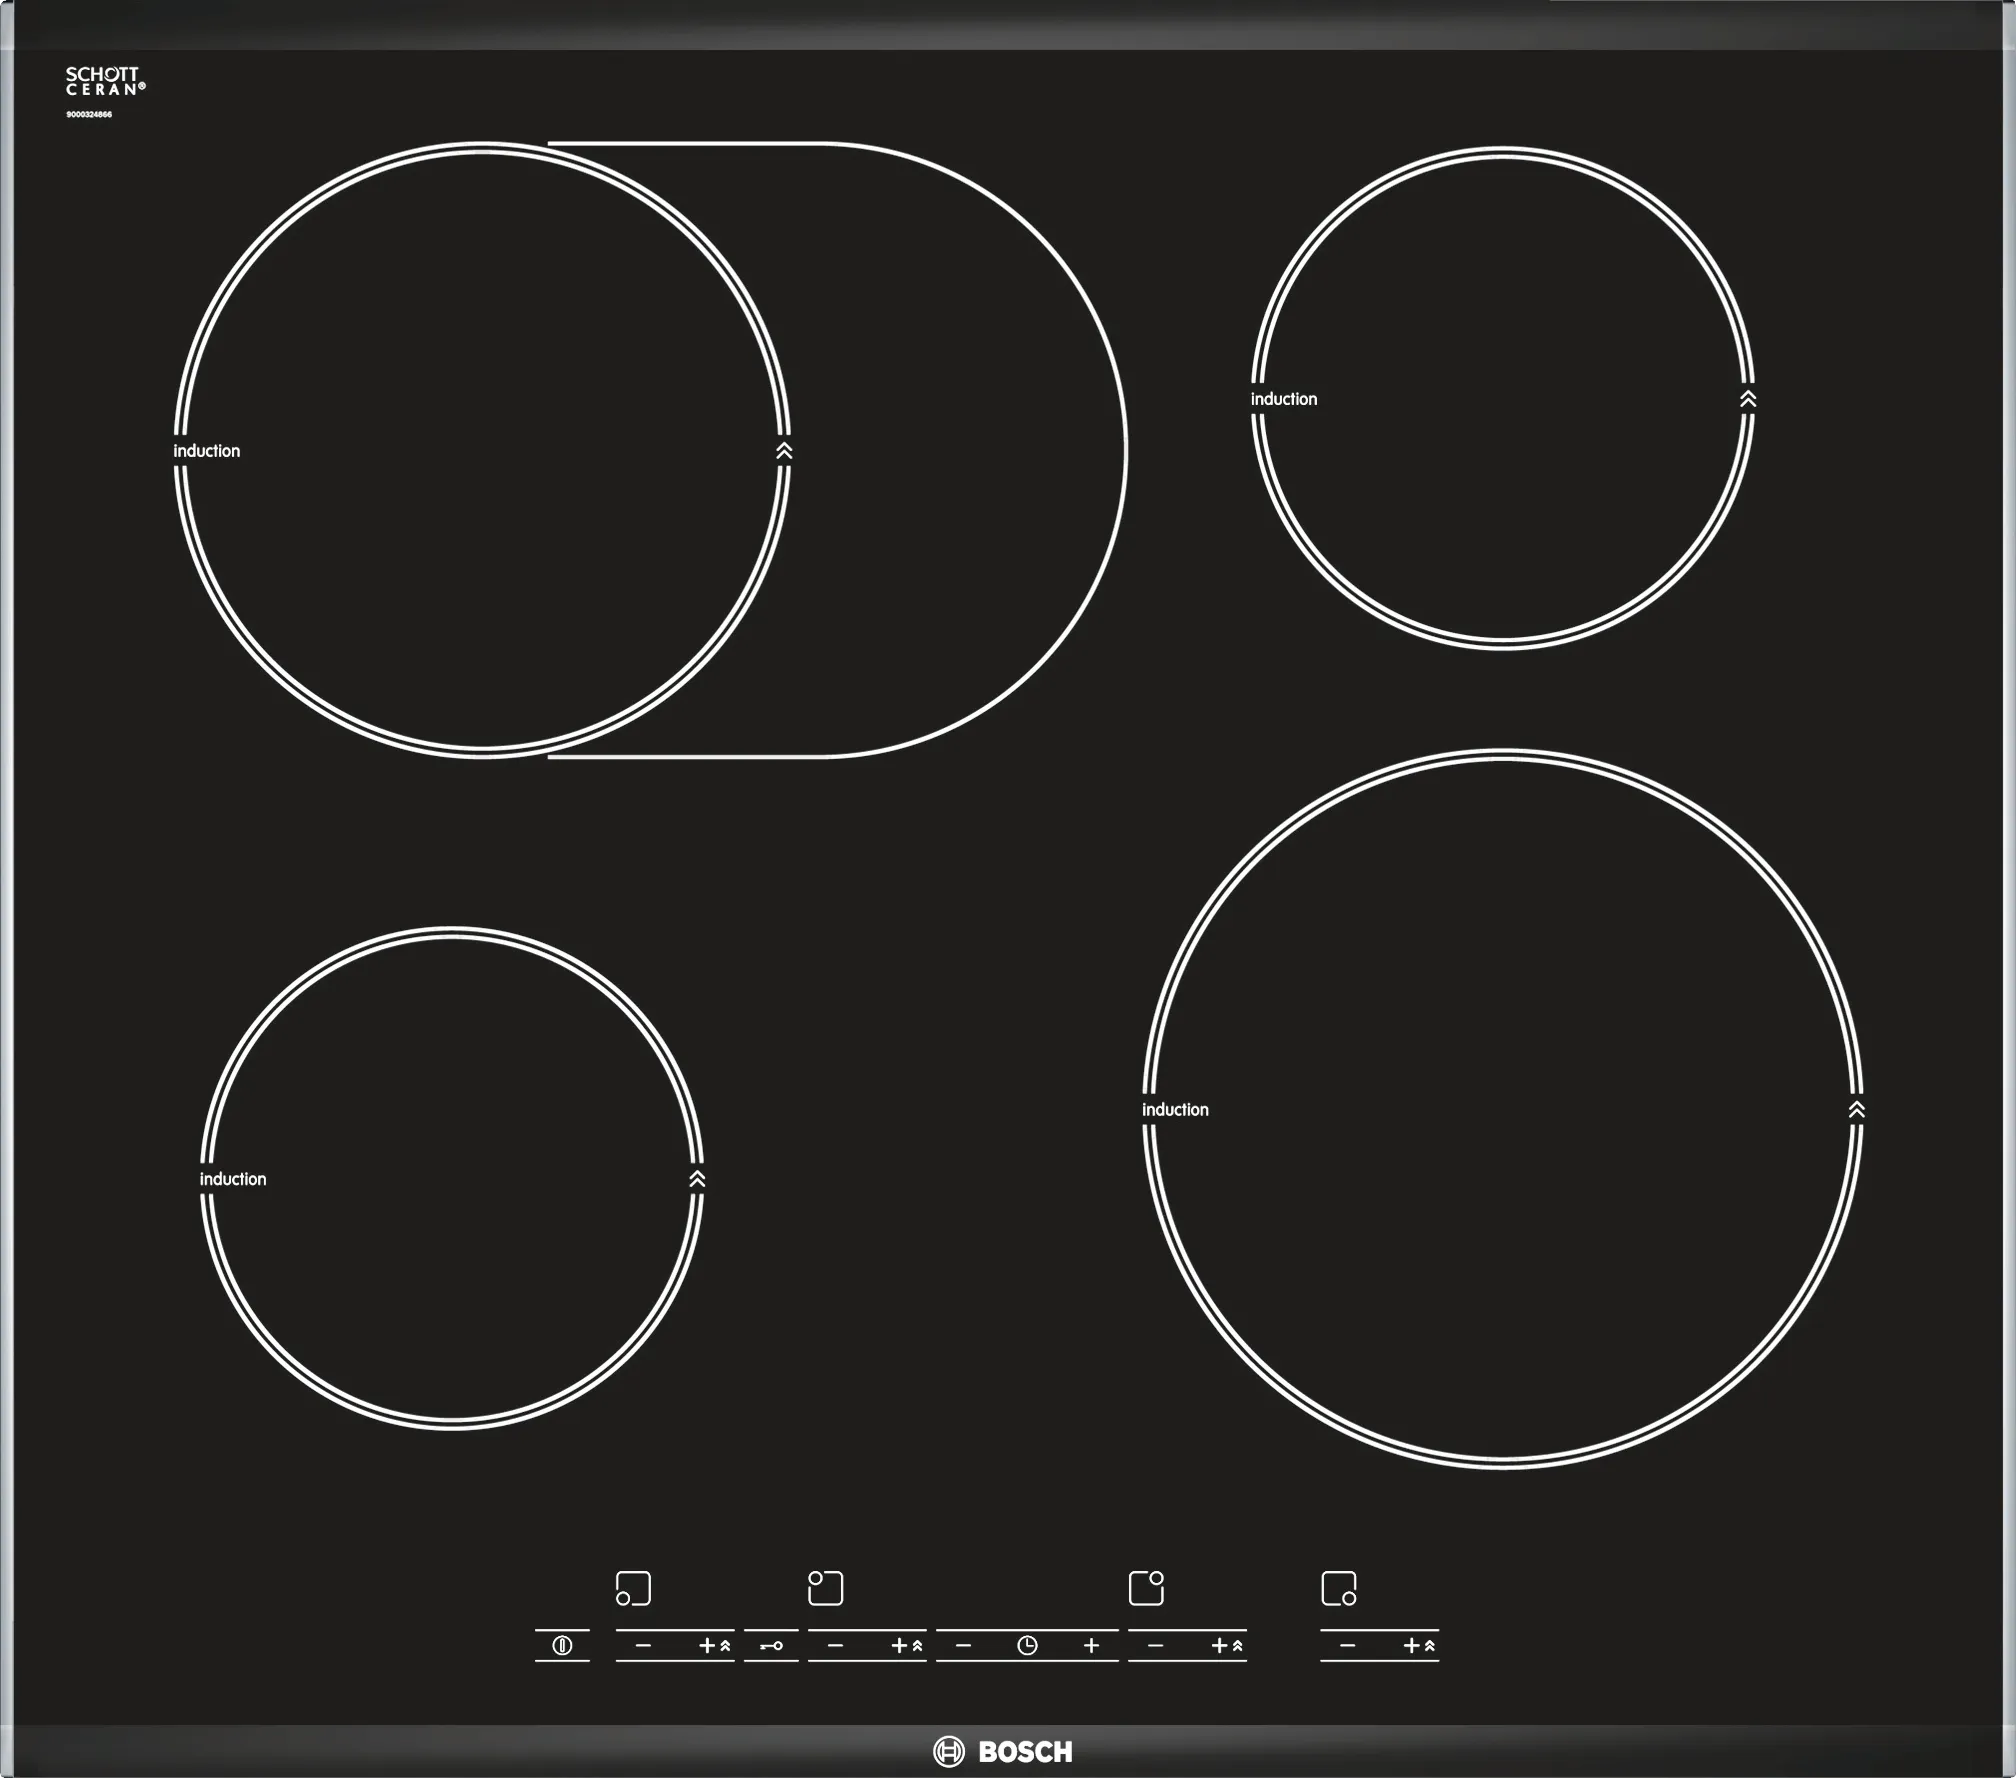This screenshot has height=1778, width=2016.
Task: Tap boost chevron on the large front-right zone ring
Action: click(x=1857, y=1110)
